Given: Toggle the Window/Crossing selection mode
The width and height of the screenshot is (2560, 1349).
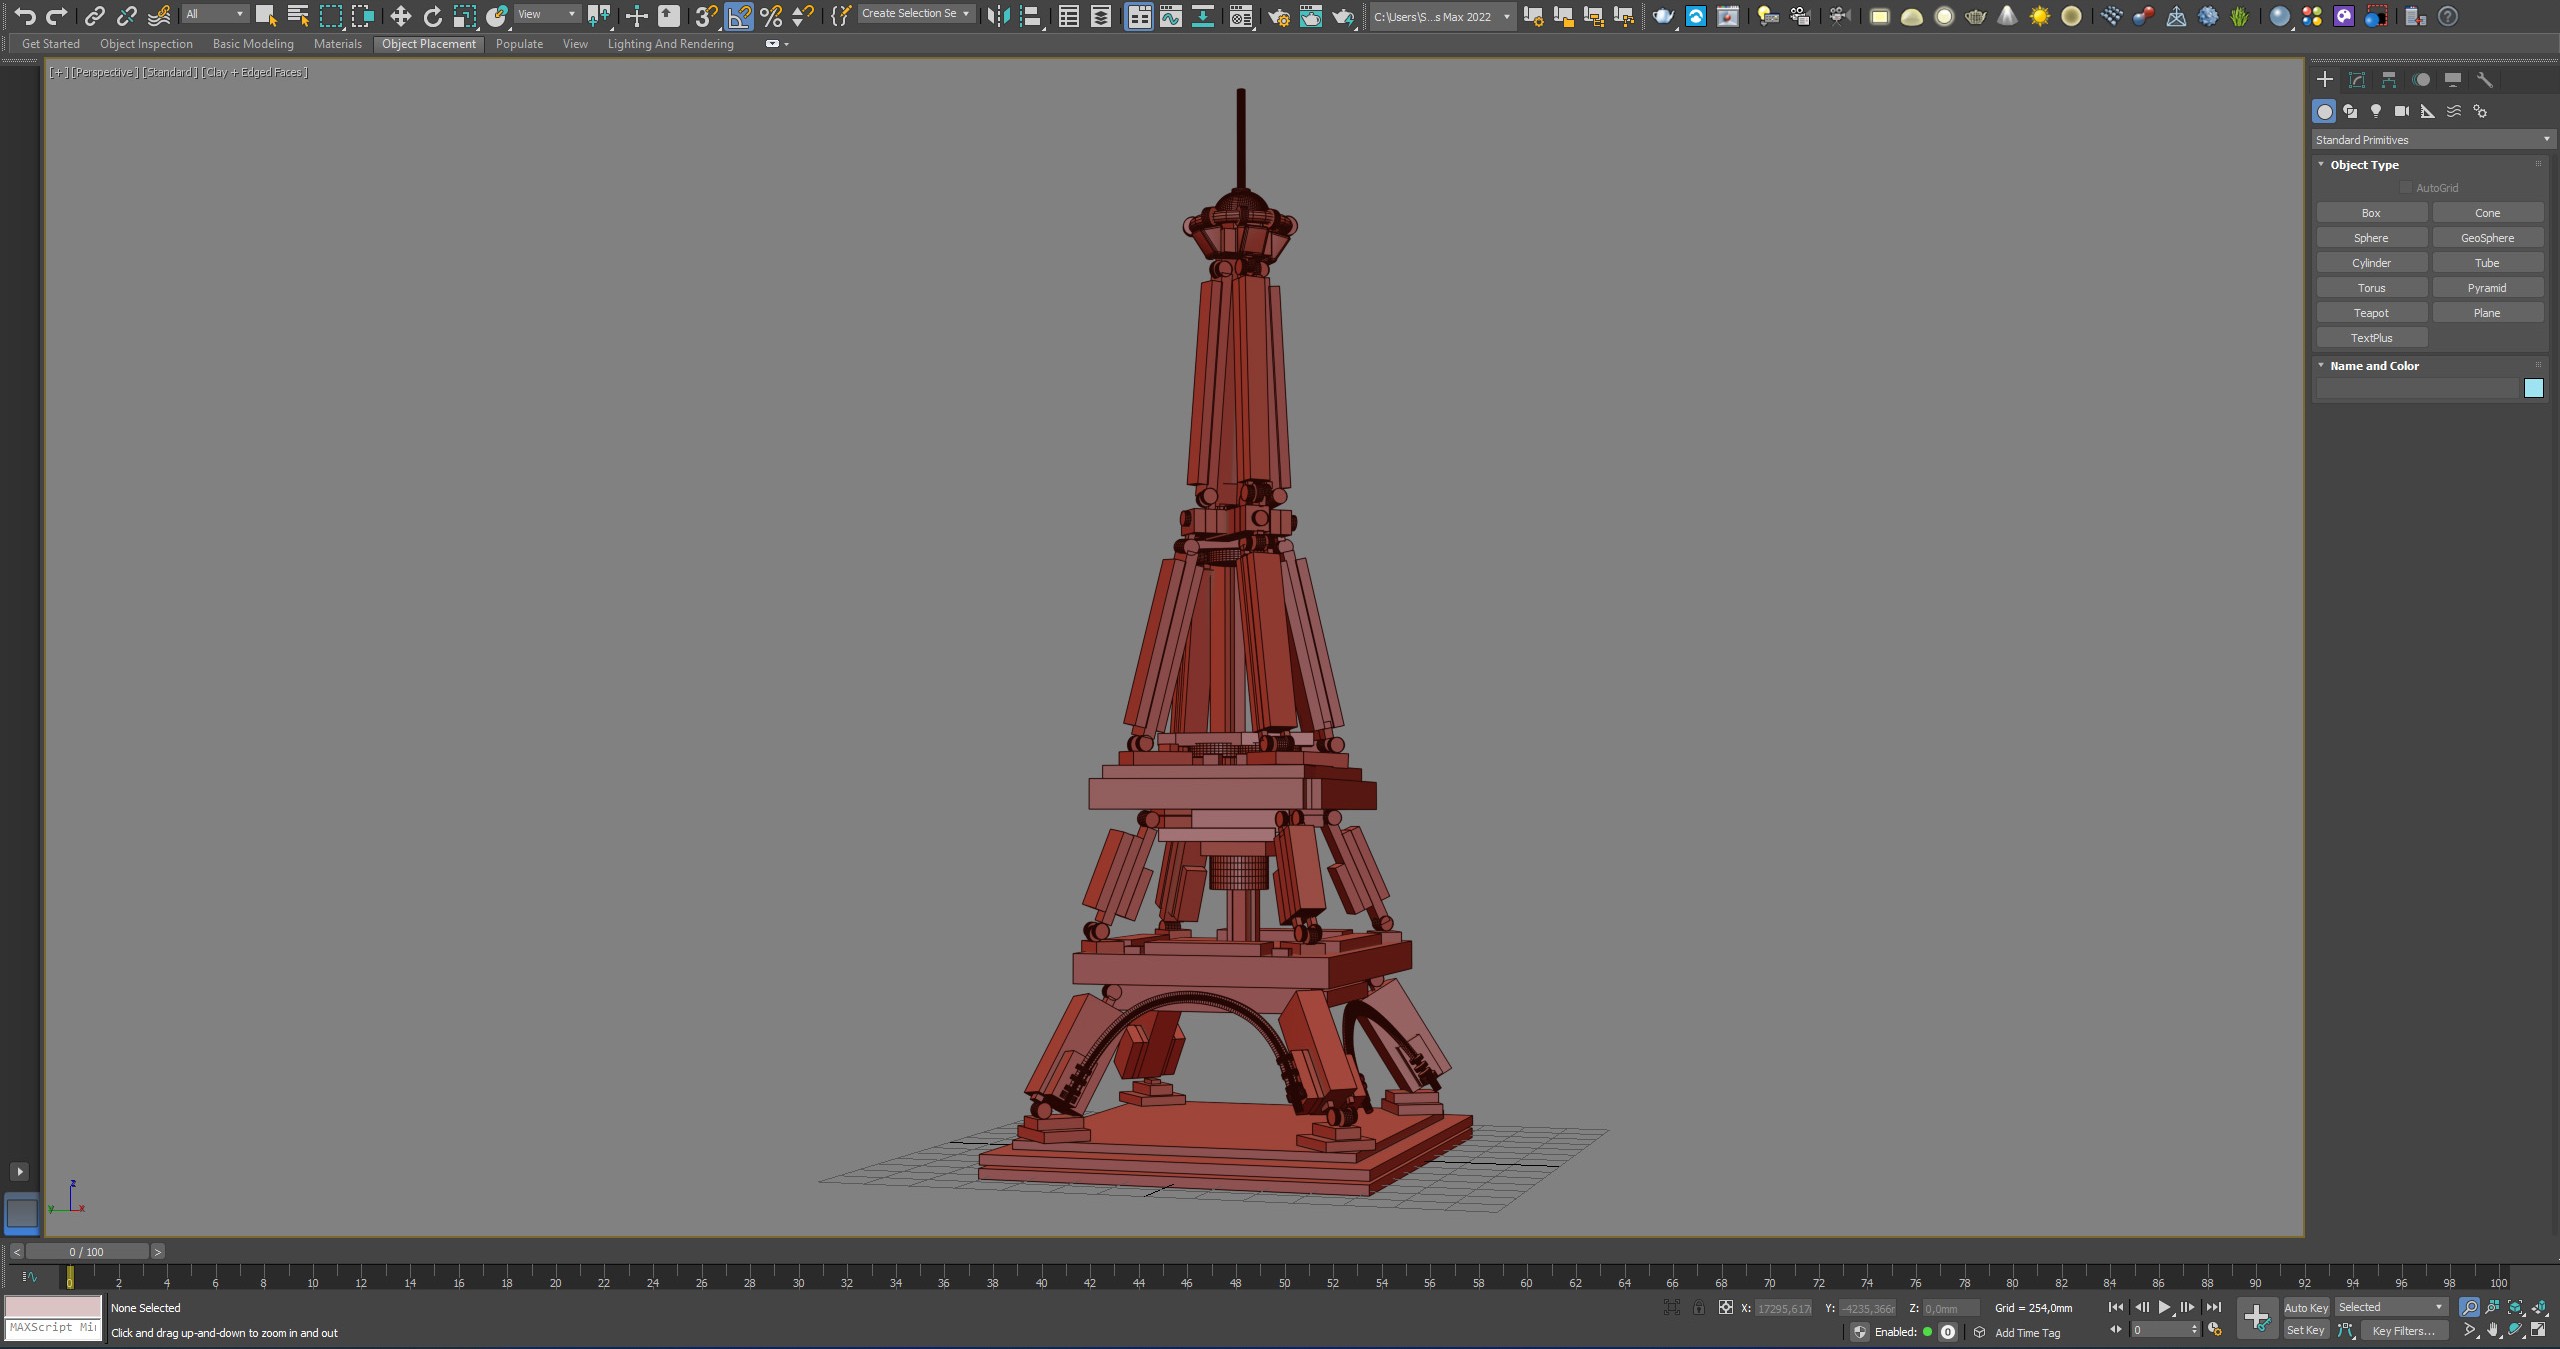Looking at the screenshot, I should pyautogui.click(x=363, y=16).
